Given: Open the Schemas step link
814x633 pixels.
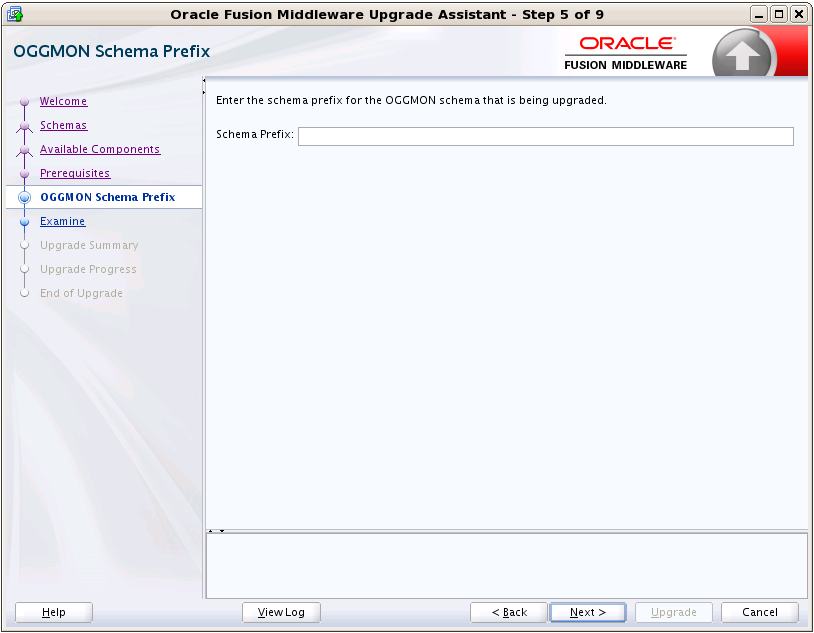Looking at the screenshot, I should coord(63,125).
